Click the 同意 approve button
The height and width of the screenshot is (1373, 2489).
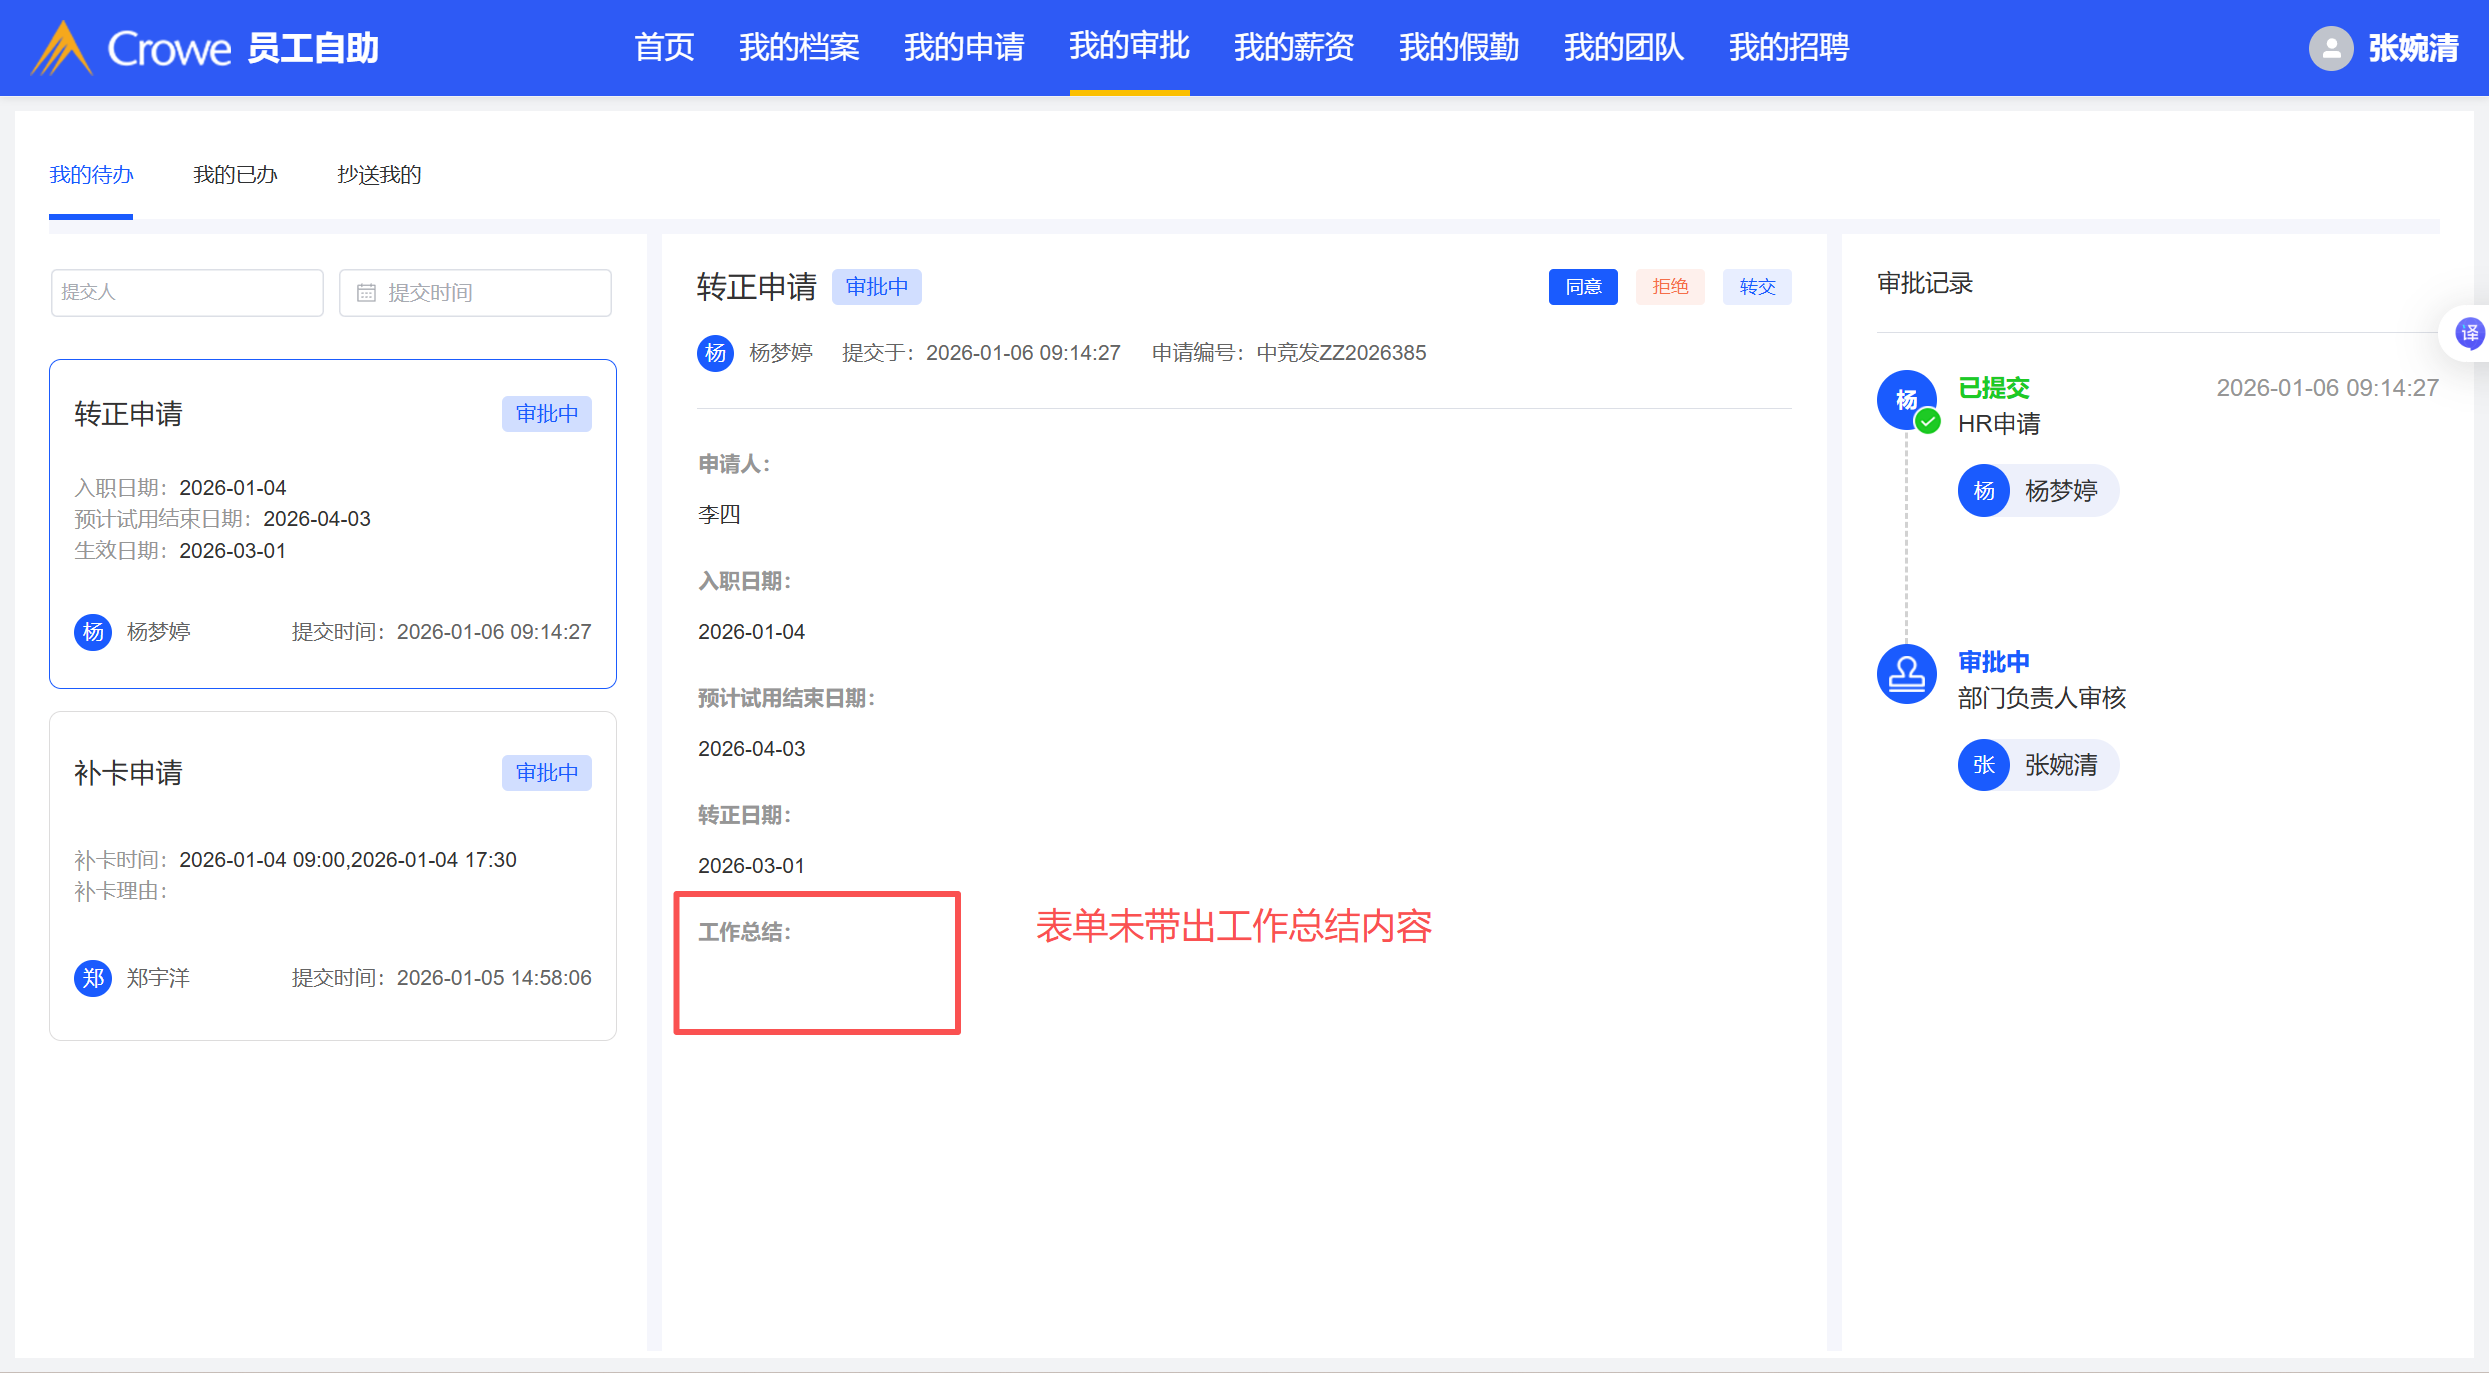1582,287
